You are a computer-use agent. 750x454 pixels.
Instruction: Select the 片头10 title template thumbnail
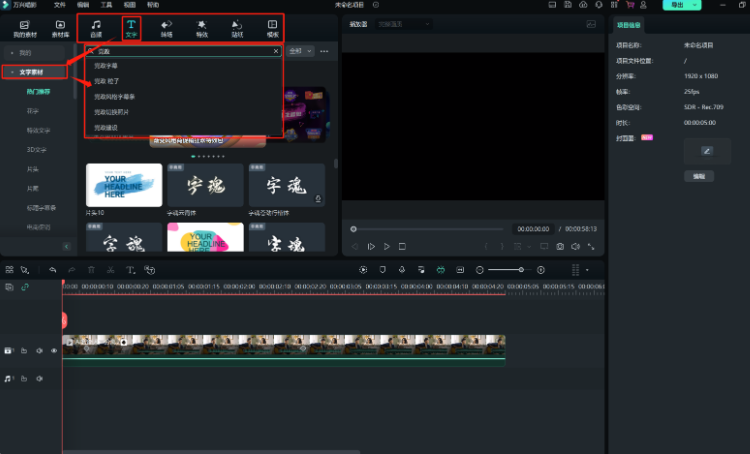pos(123,185)
